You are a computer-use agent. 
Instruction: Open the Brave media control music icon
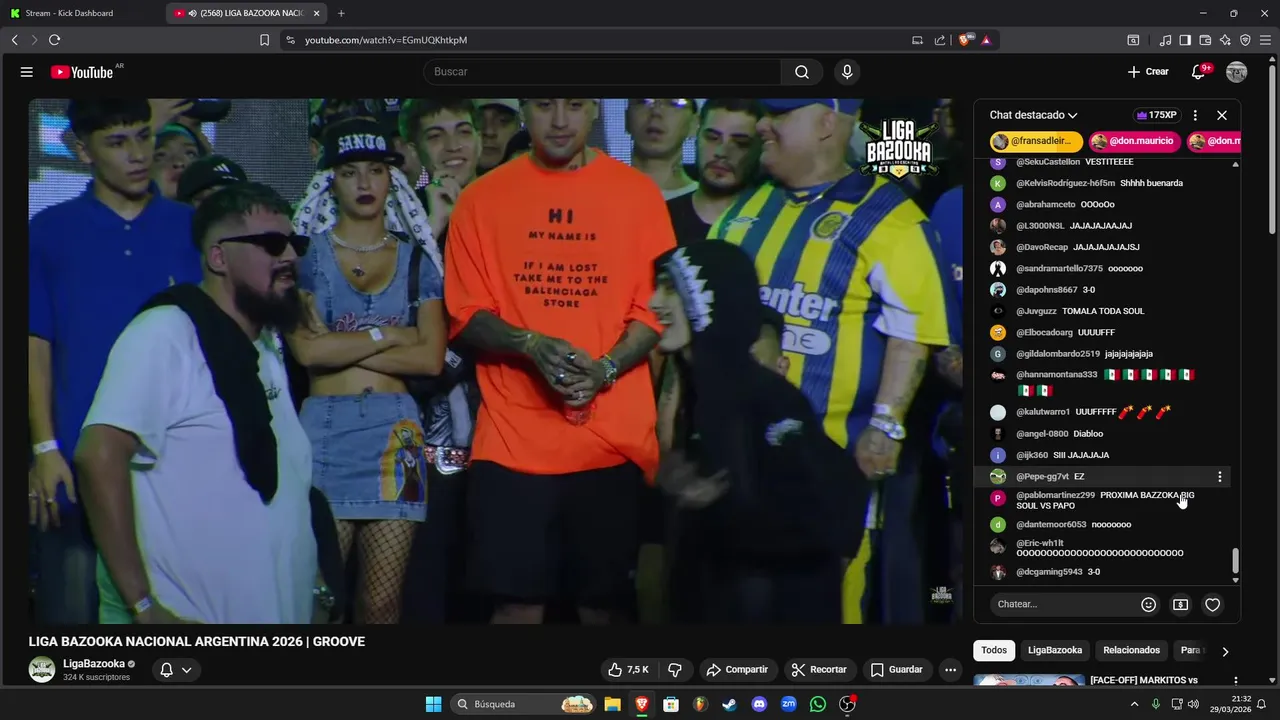coord(1165,40)
